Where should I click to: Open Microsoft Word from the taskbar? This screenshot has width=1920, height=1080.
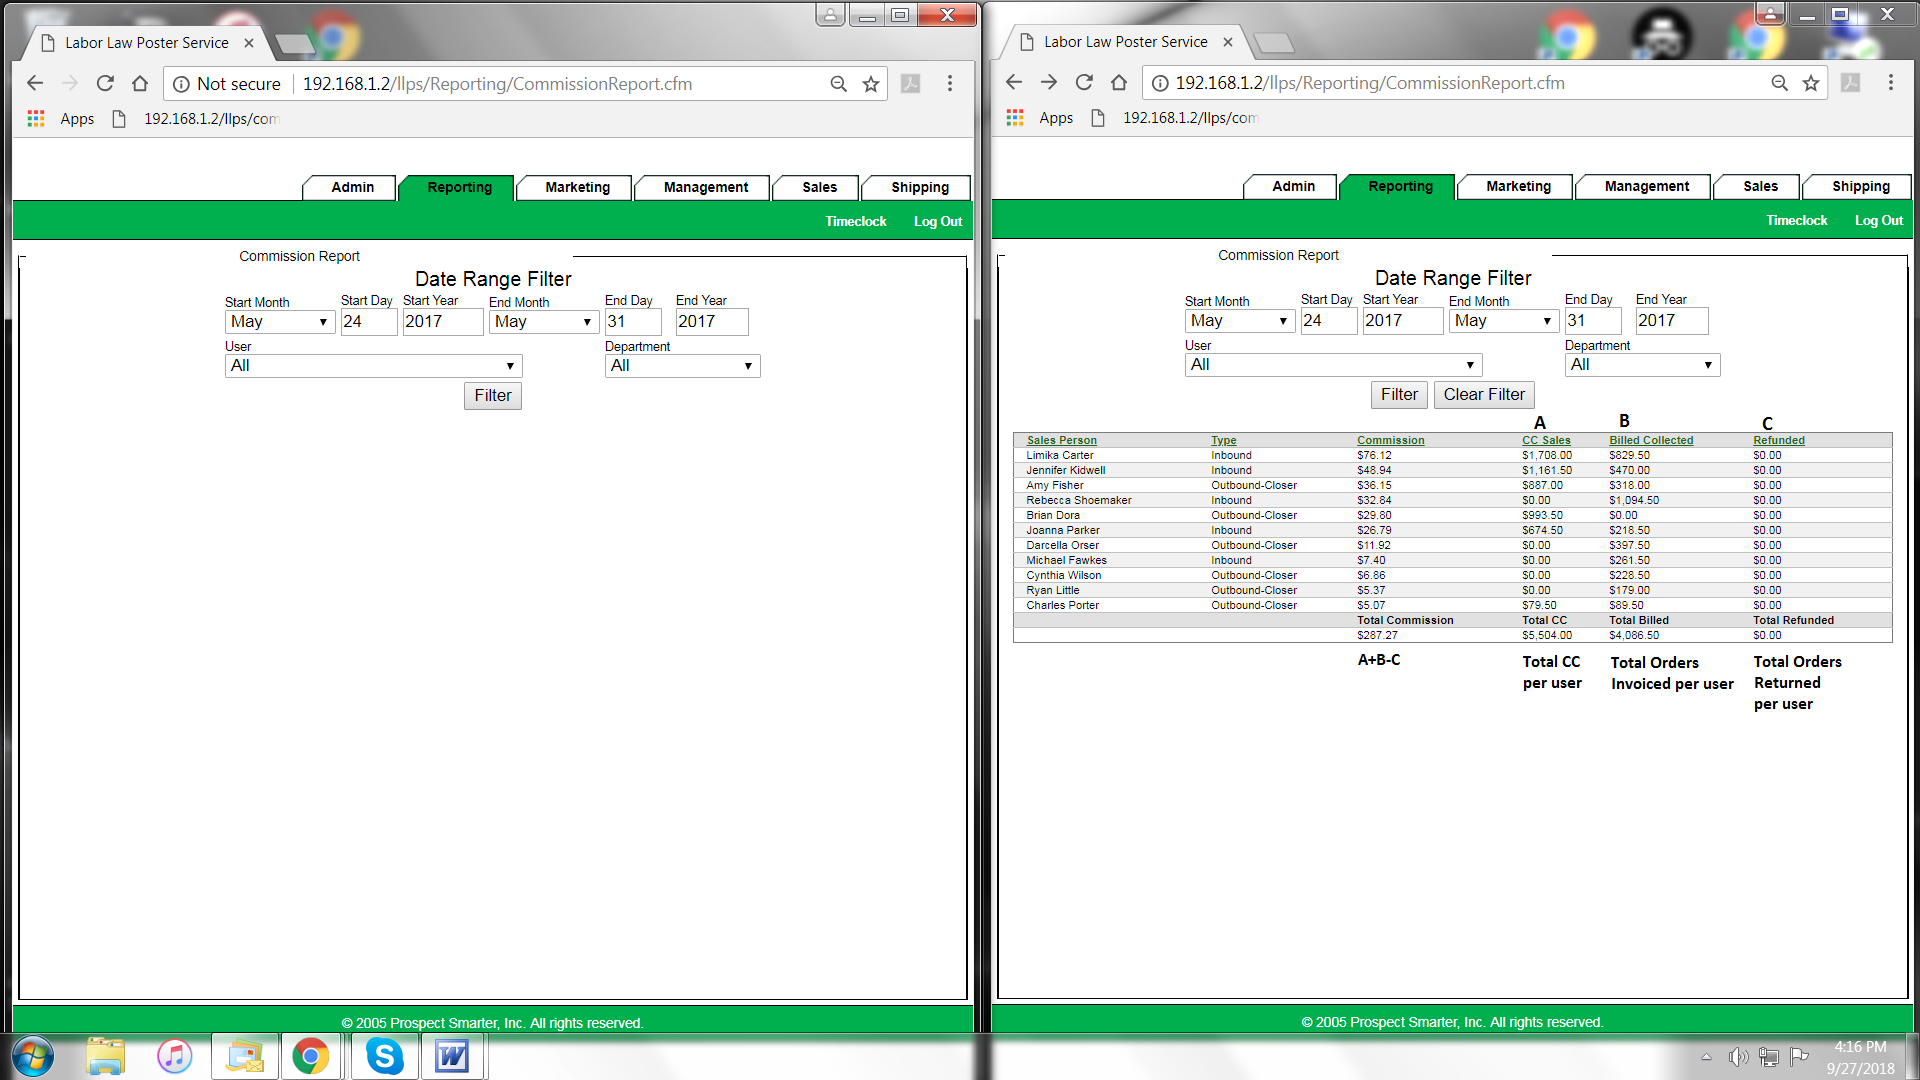click(452, 1056)
